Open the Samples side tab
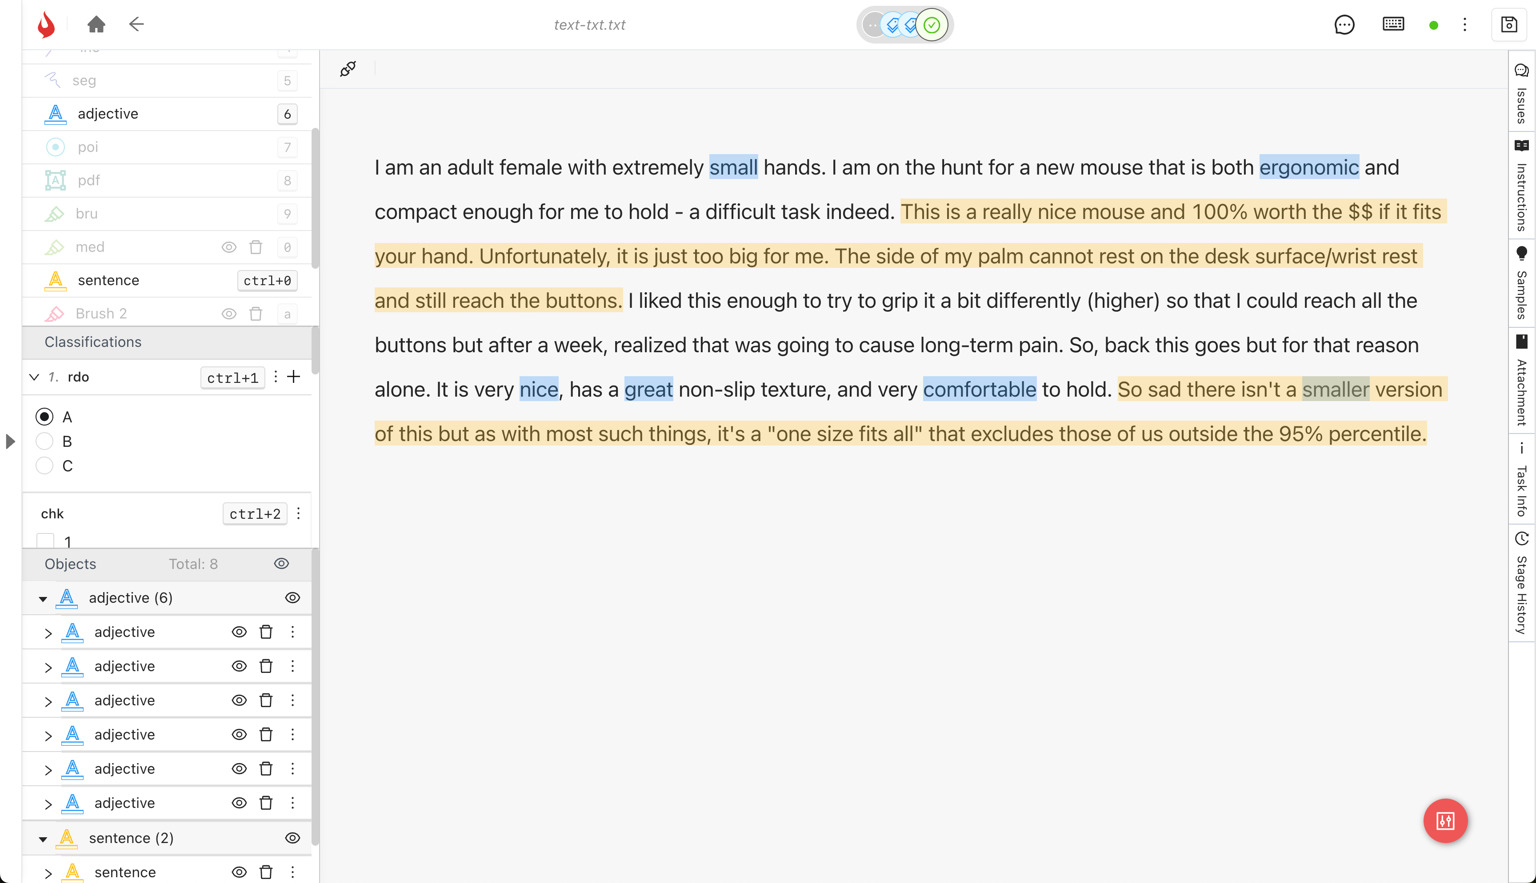This screenshot has width=1536, height=883. pos(1522,284)
